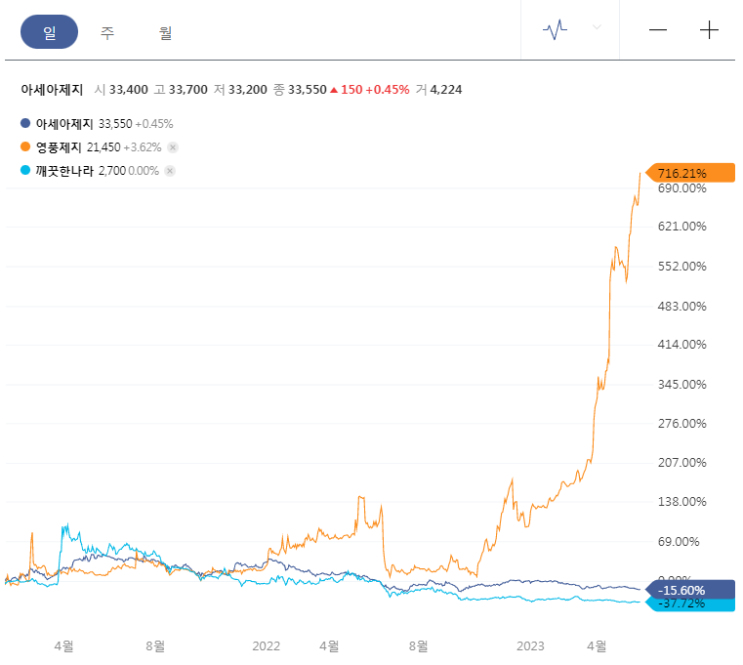Screen dimensions: 743x665
Task: Click the 깨끗한나라 price 2,700
Action: click(x=112, y=171)
